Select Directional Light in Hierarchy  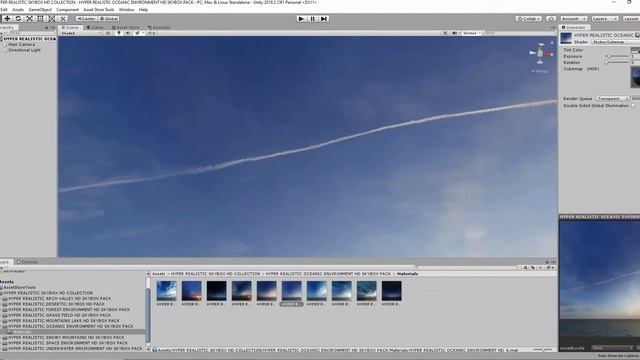(24, 50)
